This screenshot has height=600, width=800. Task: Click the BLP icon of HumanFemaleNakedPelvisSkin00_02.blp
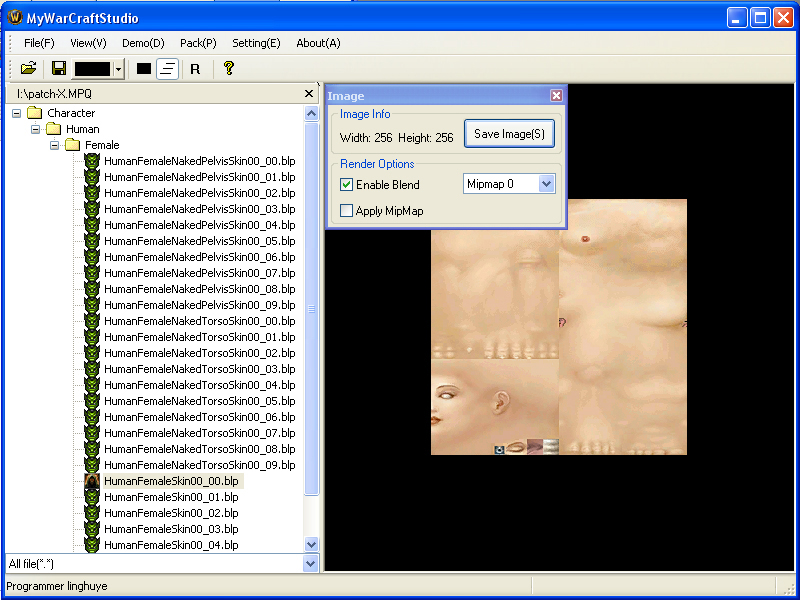pyautogui.click(x=92, y=193)
